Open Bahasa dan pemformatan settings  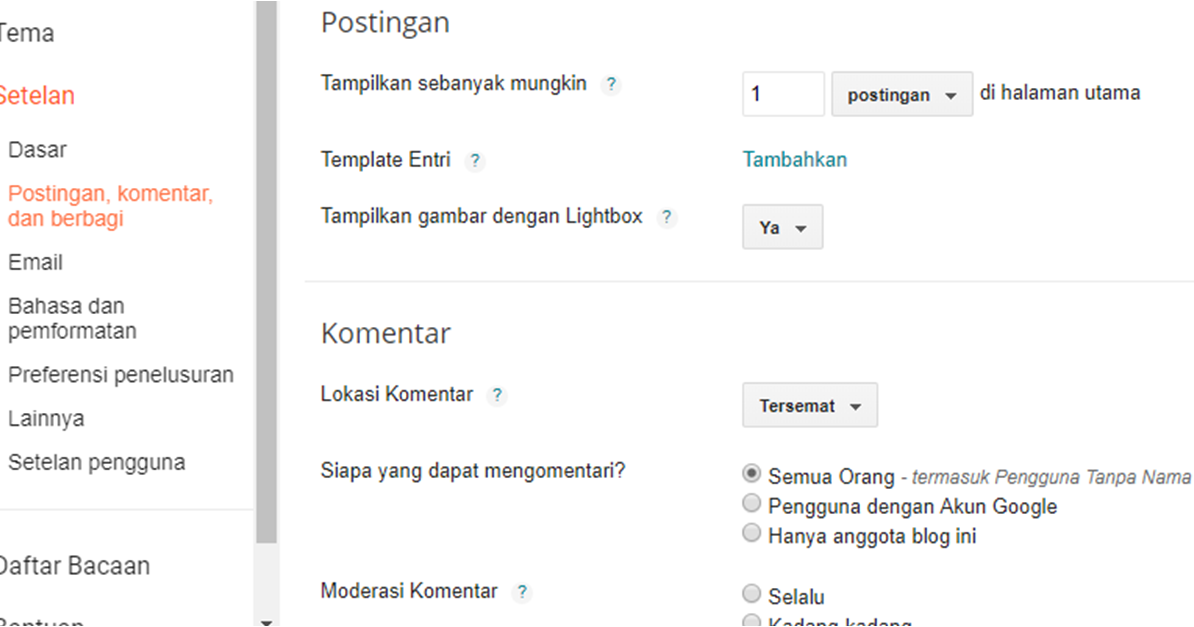pyautogui.click(x=72, y=318)
